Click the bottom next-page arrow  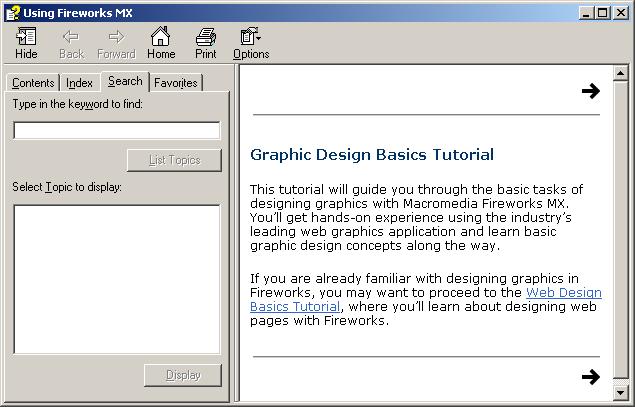[x=590, y=377]
